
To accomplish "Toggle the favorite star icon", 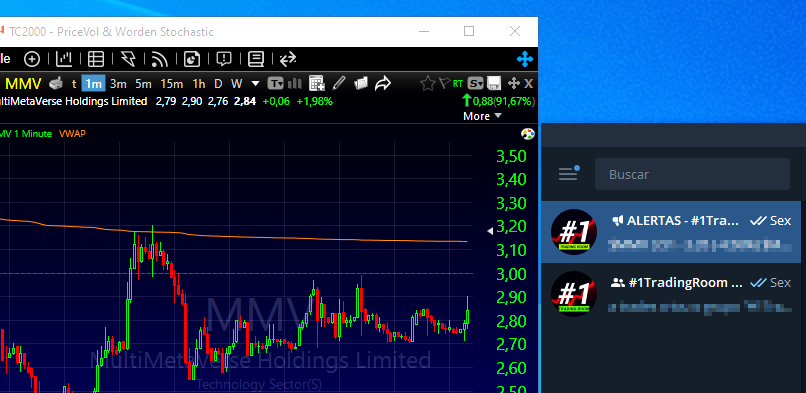I will (x=427, y=83).
